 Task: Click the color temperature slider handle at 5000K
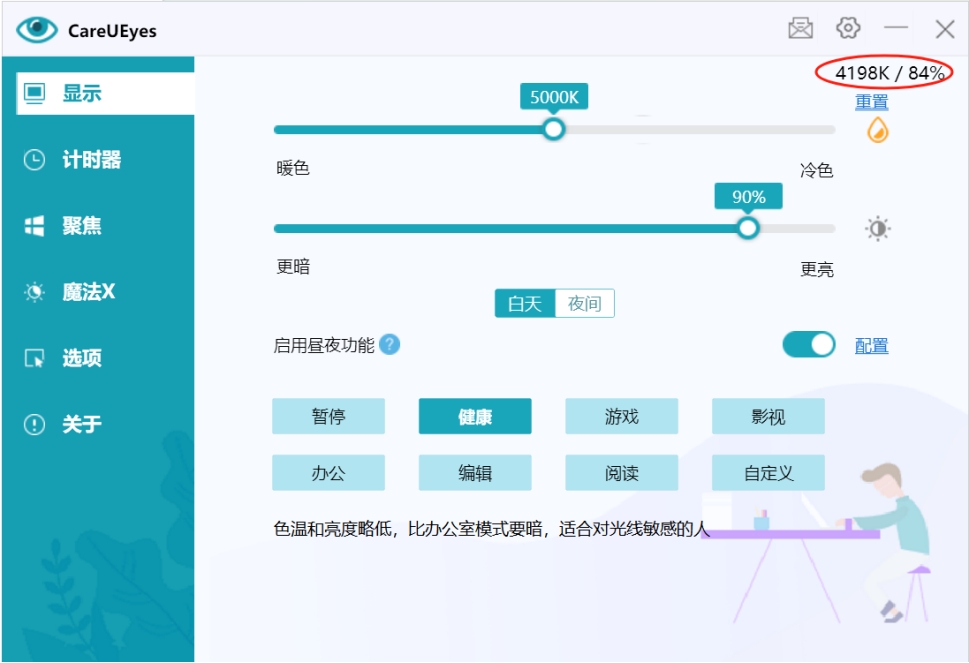[553, 129]
